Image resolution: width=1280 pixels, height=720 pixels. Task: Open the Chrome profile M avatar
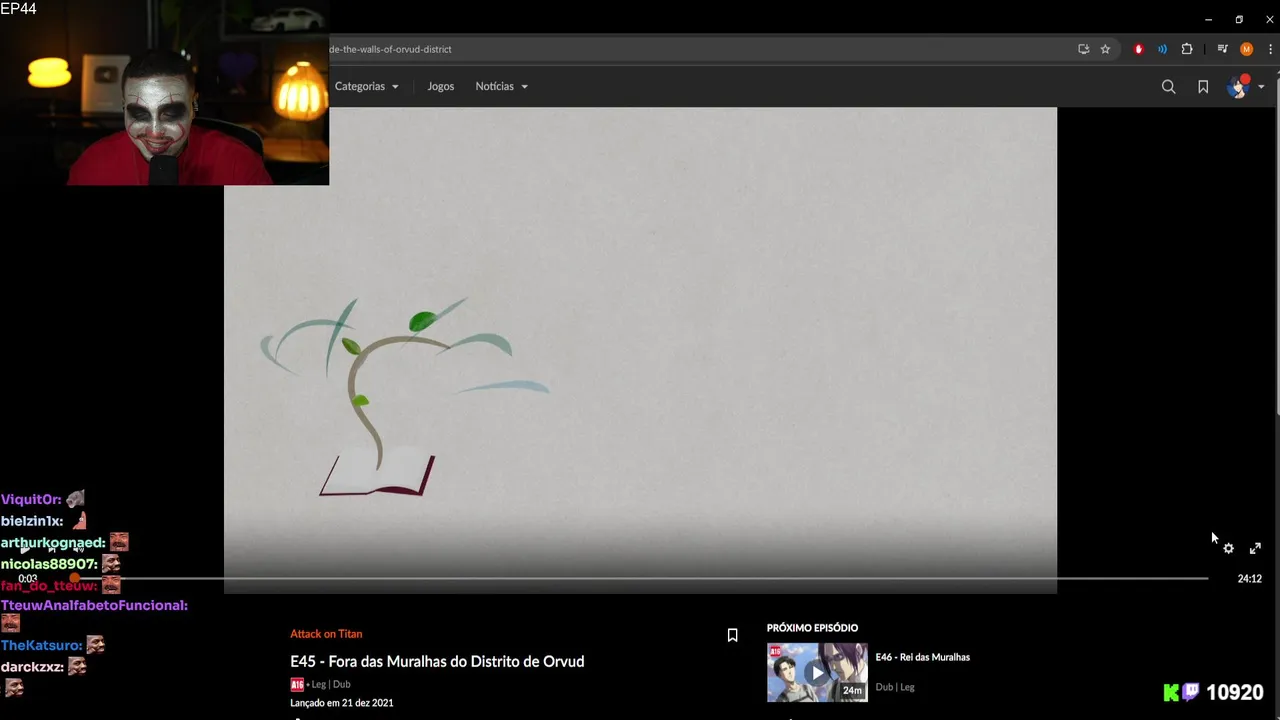point(1246,49)
